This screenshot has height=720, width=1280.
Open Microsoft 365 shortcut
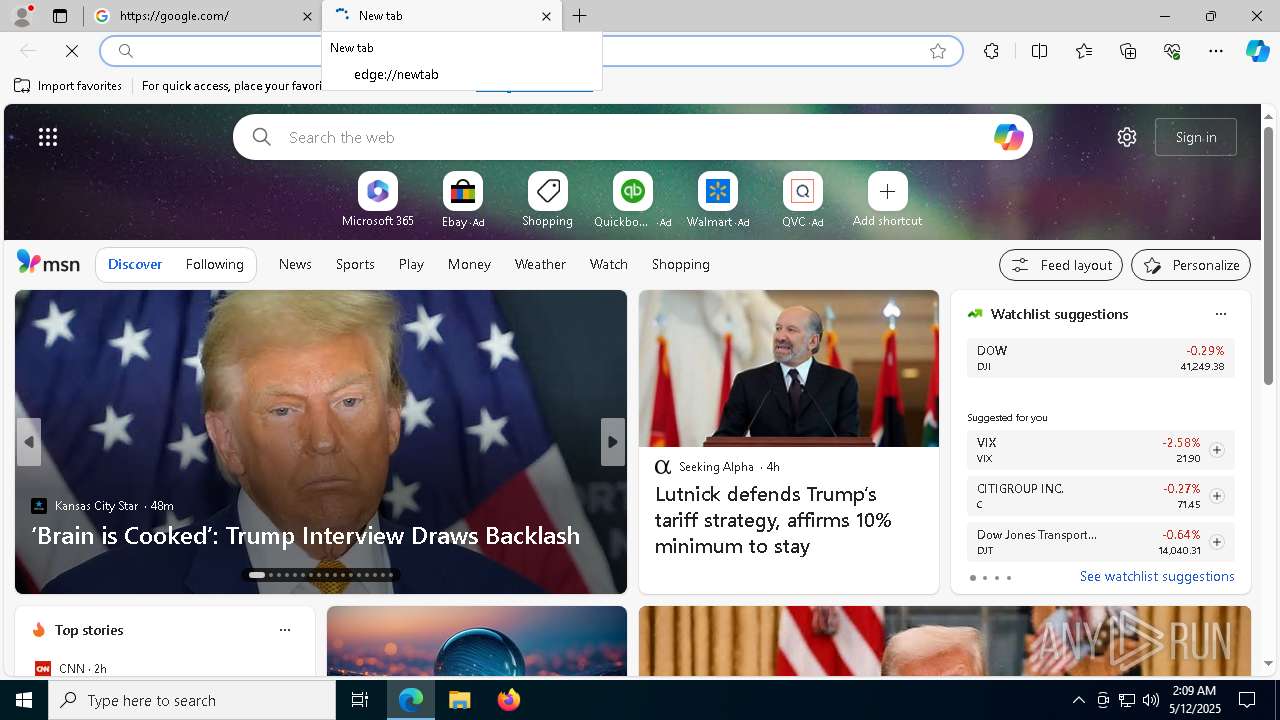(x=377, y=199)
